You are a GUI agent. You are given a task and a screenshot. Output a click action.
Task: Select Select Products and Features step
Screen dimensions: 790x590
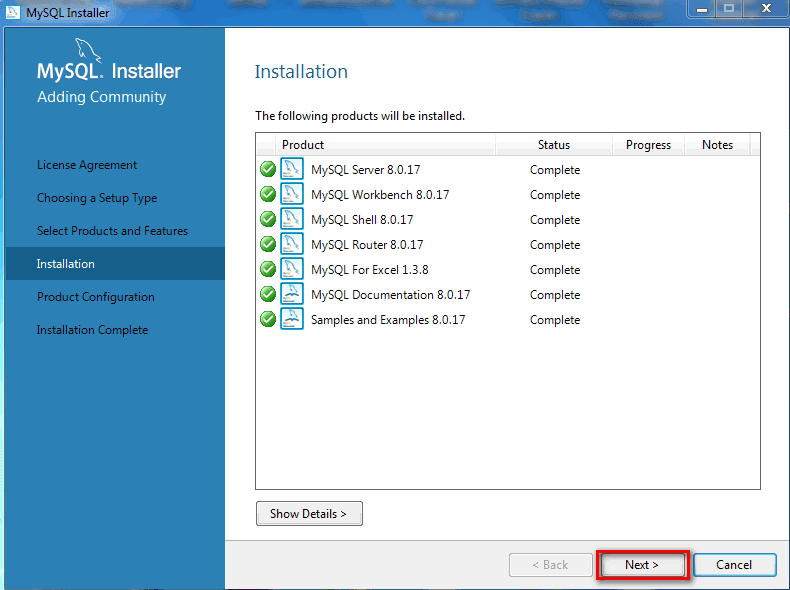[x=112, y=231]
